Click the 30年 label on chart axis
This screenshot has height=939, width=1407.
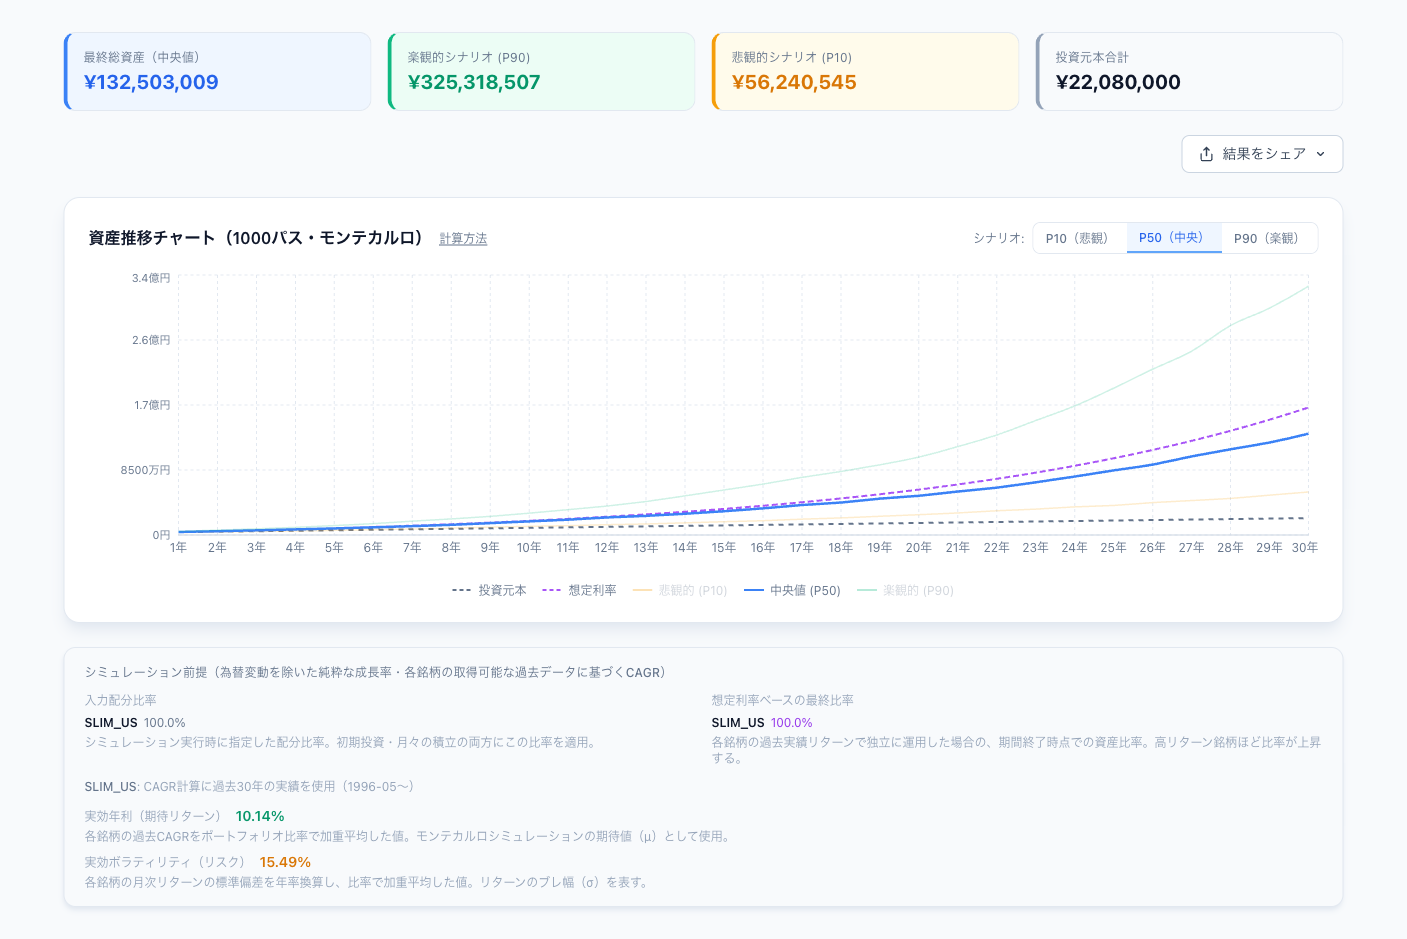pos(1304,548)
